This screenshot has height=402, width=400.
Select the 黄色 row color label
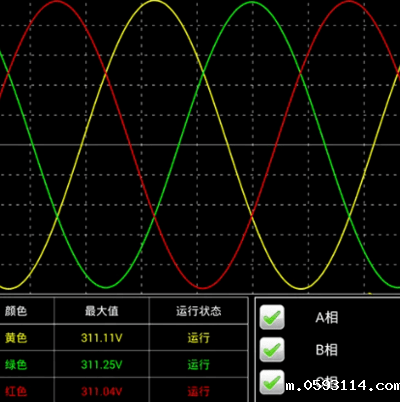click(16, 338)
